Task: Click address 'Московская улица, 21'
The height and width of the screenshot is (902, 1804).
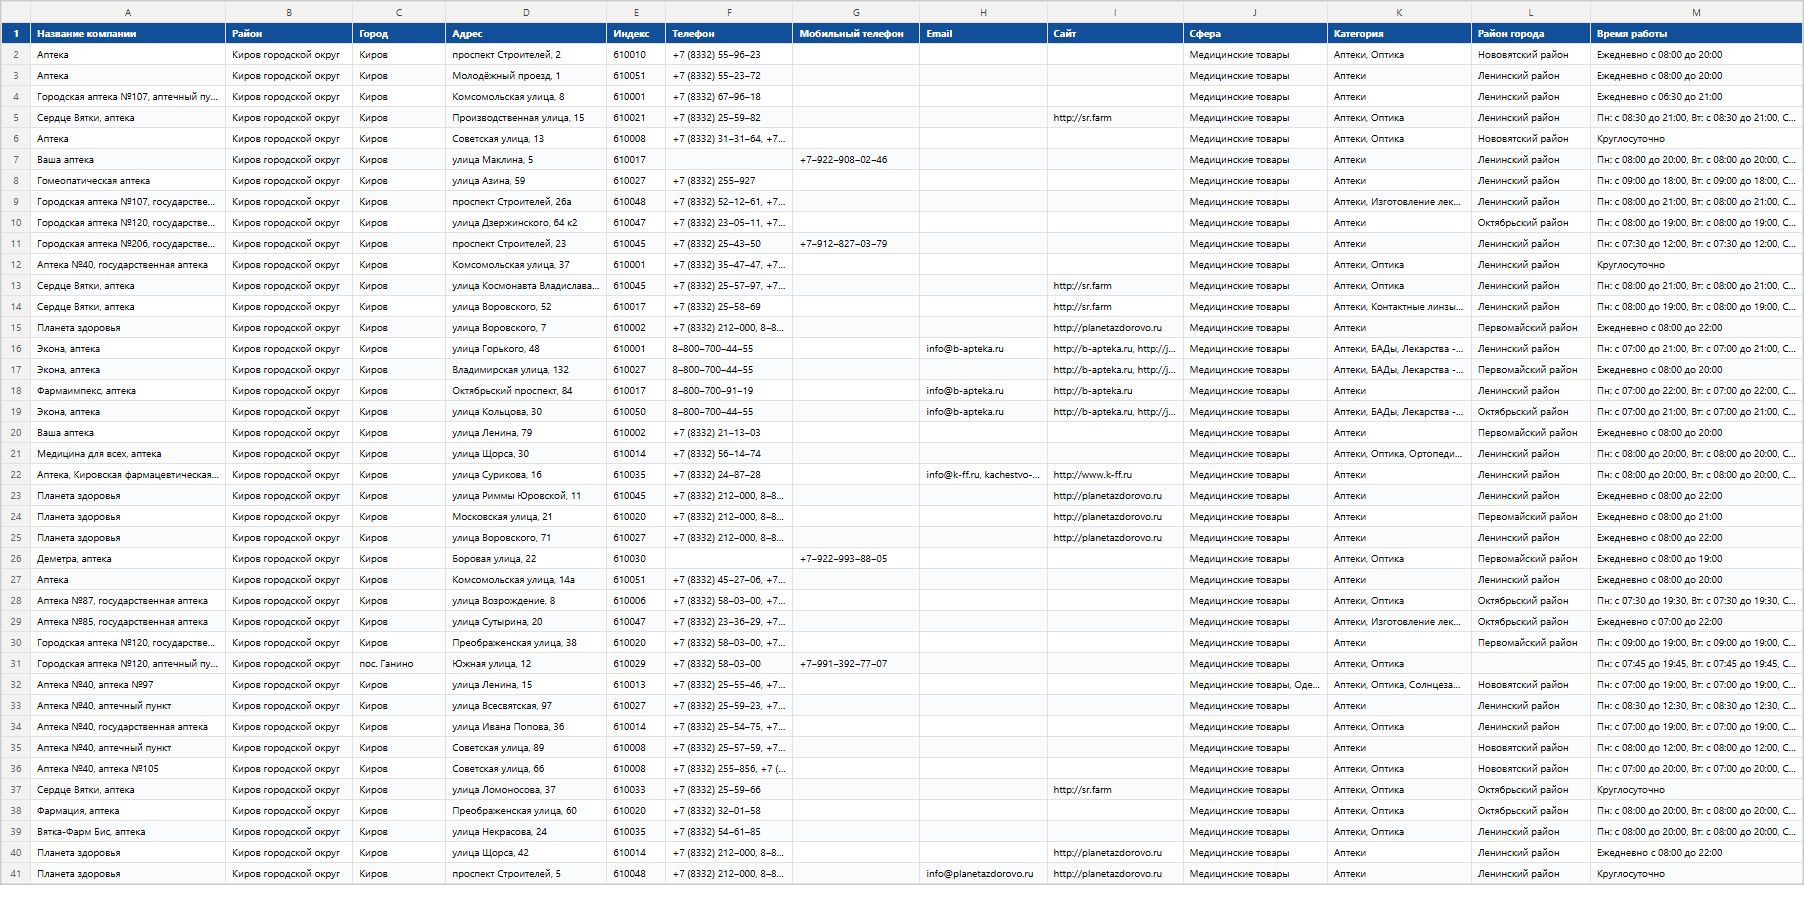Action: (526, 517)
